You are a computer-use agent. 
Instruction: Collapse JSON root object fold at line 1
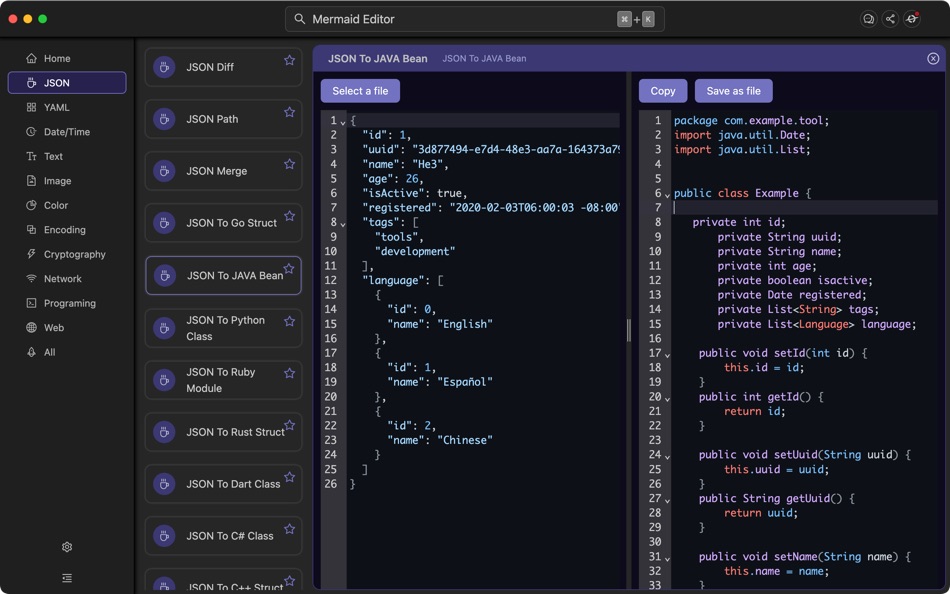(x=343, y=122)
